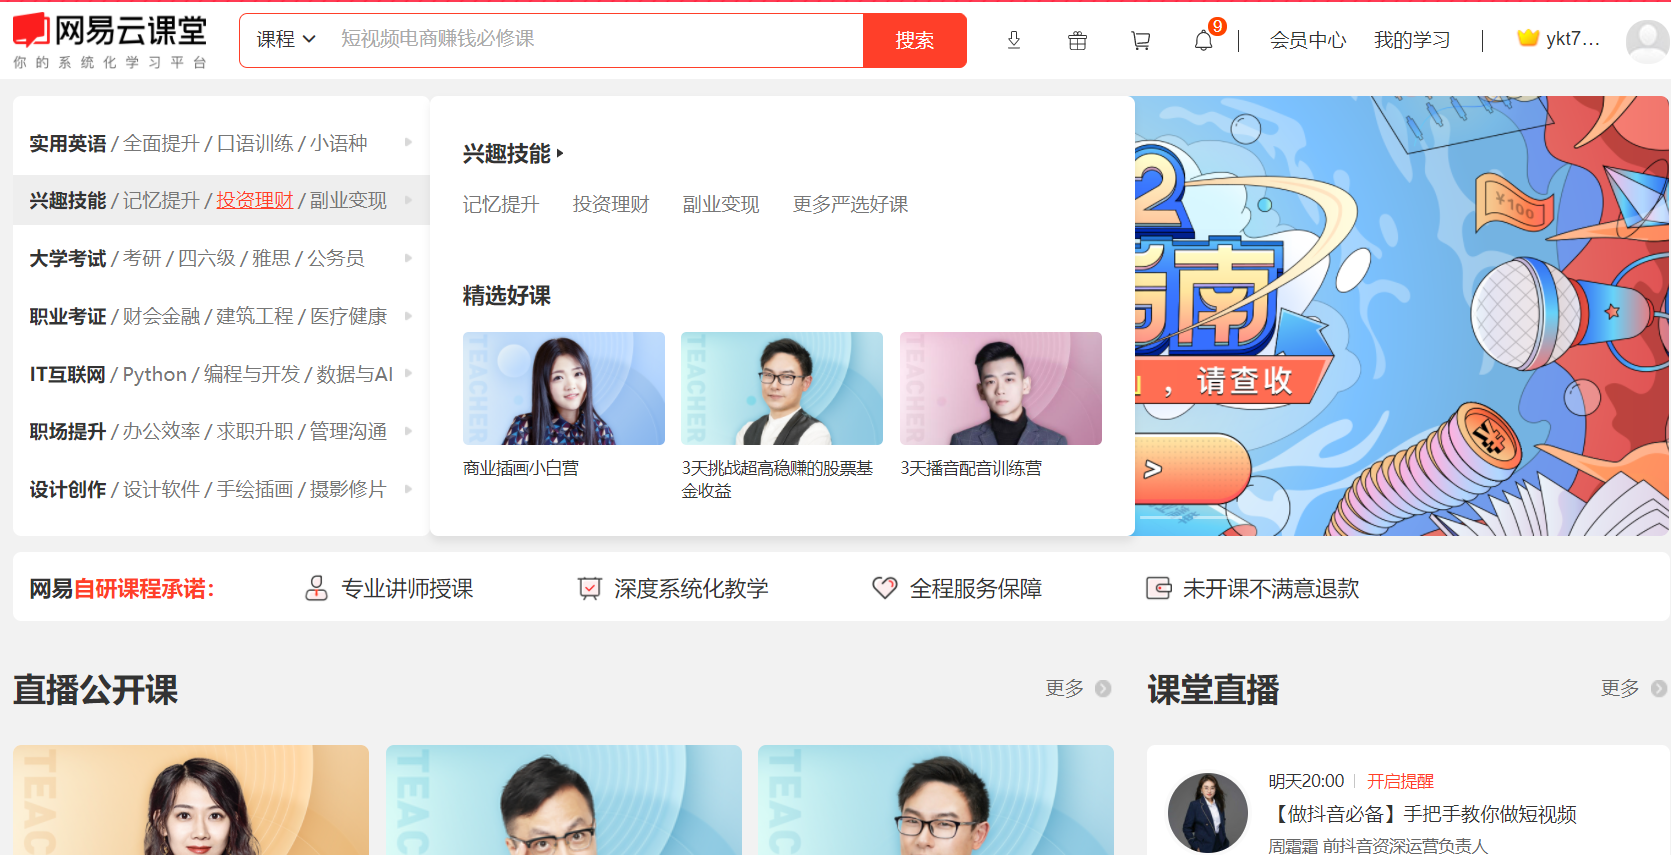Expand the 大学考试 category arrow
Screen dimensions: 1671x855
click(x=408, y=258)
